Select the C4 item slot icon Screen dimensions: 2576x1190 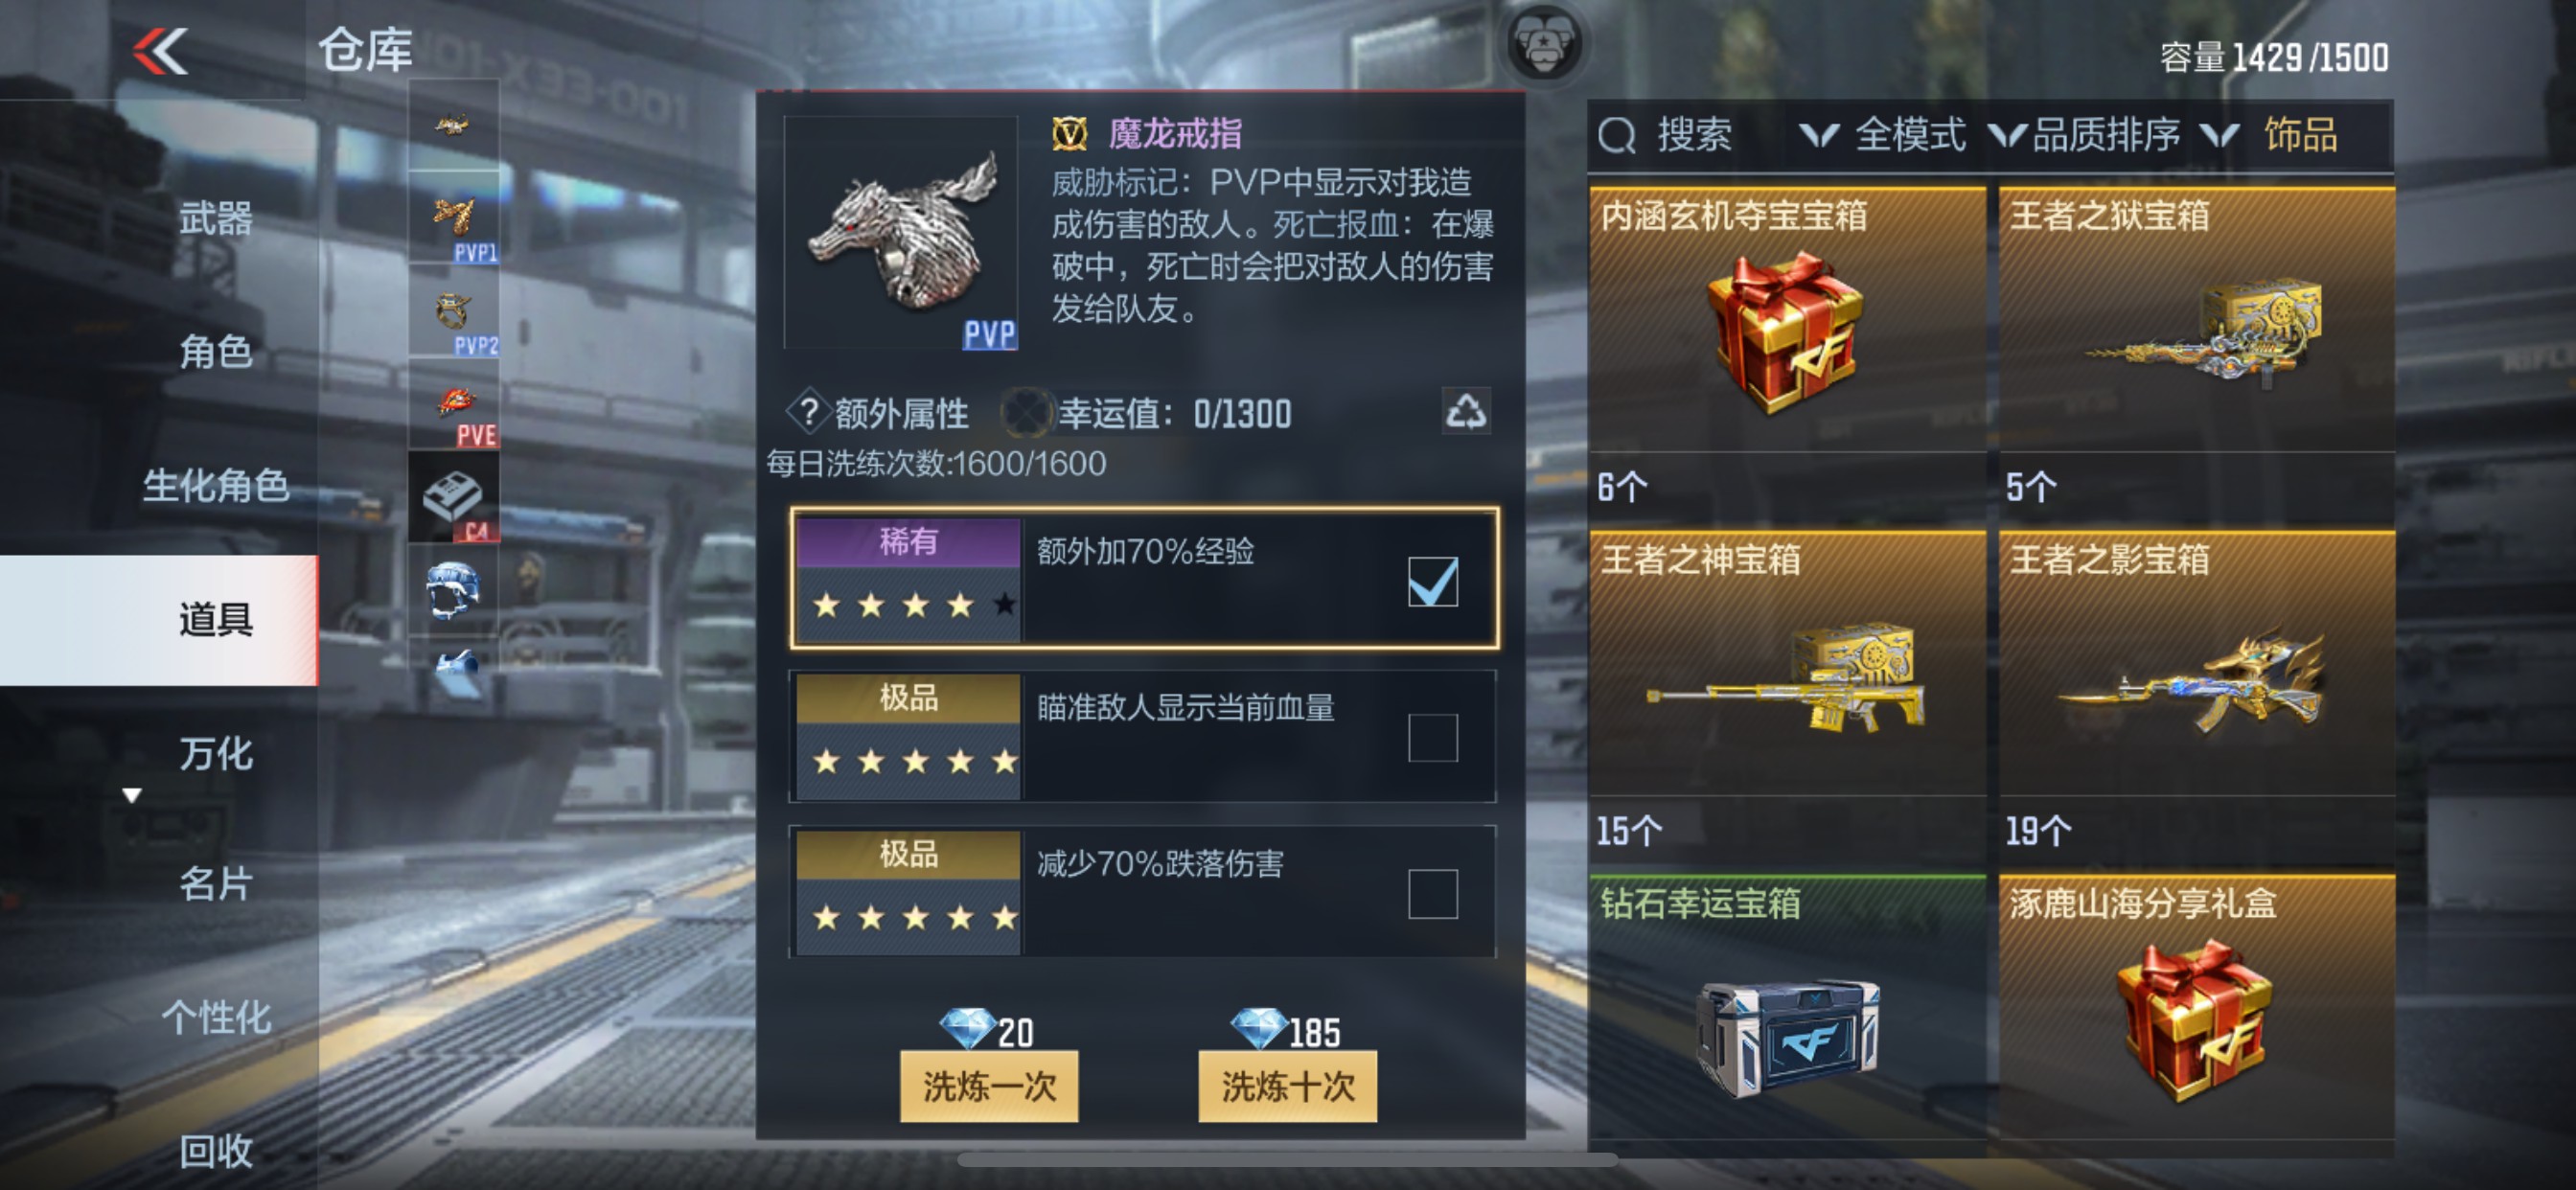coord(454,497)
